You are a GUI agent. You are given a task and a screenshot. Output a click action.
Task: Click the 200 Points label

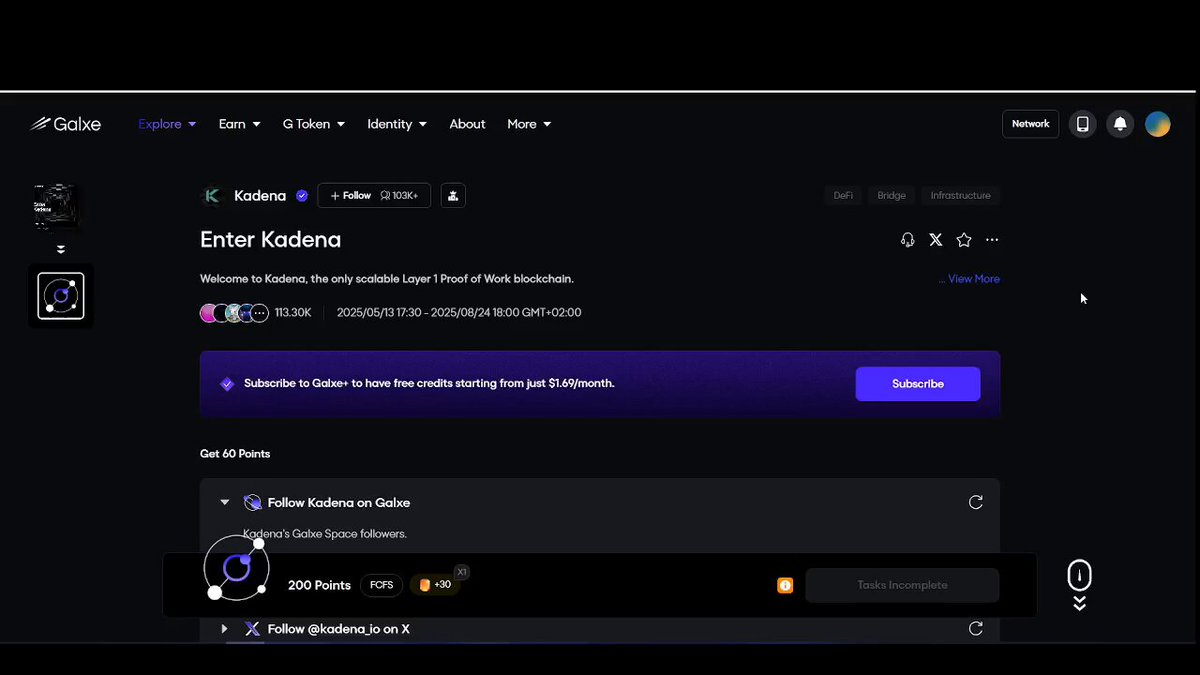click(319, 585)
